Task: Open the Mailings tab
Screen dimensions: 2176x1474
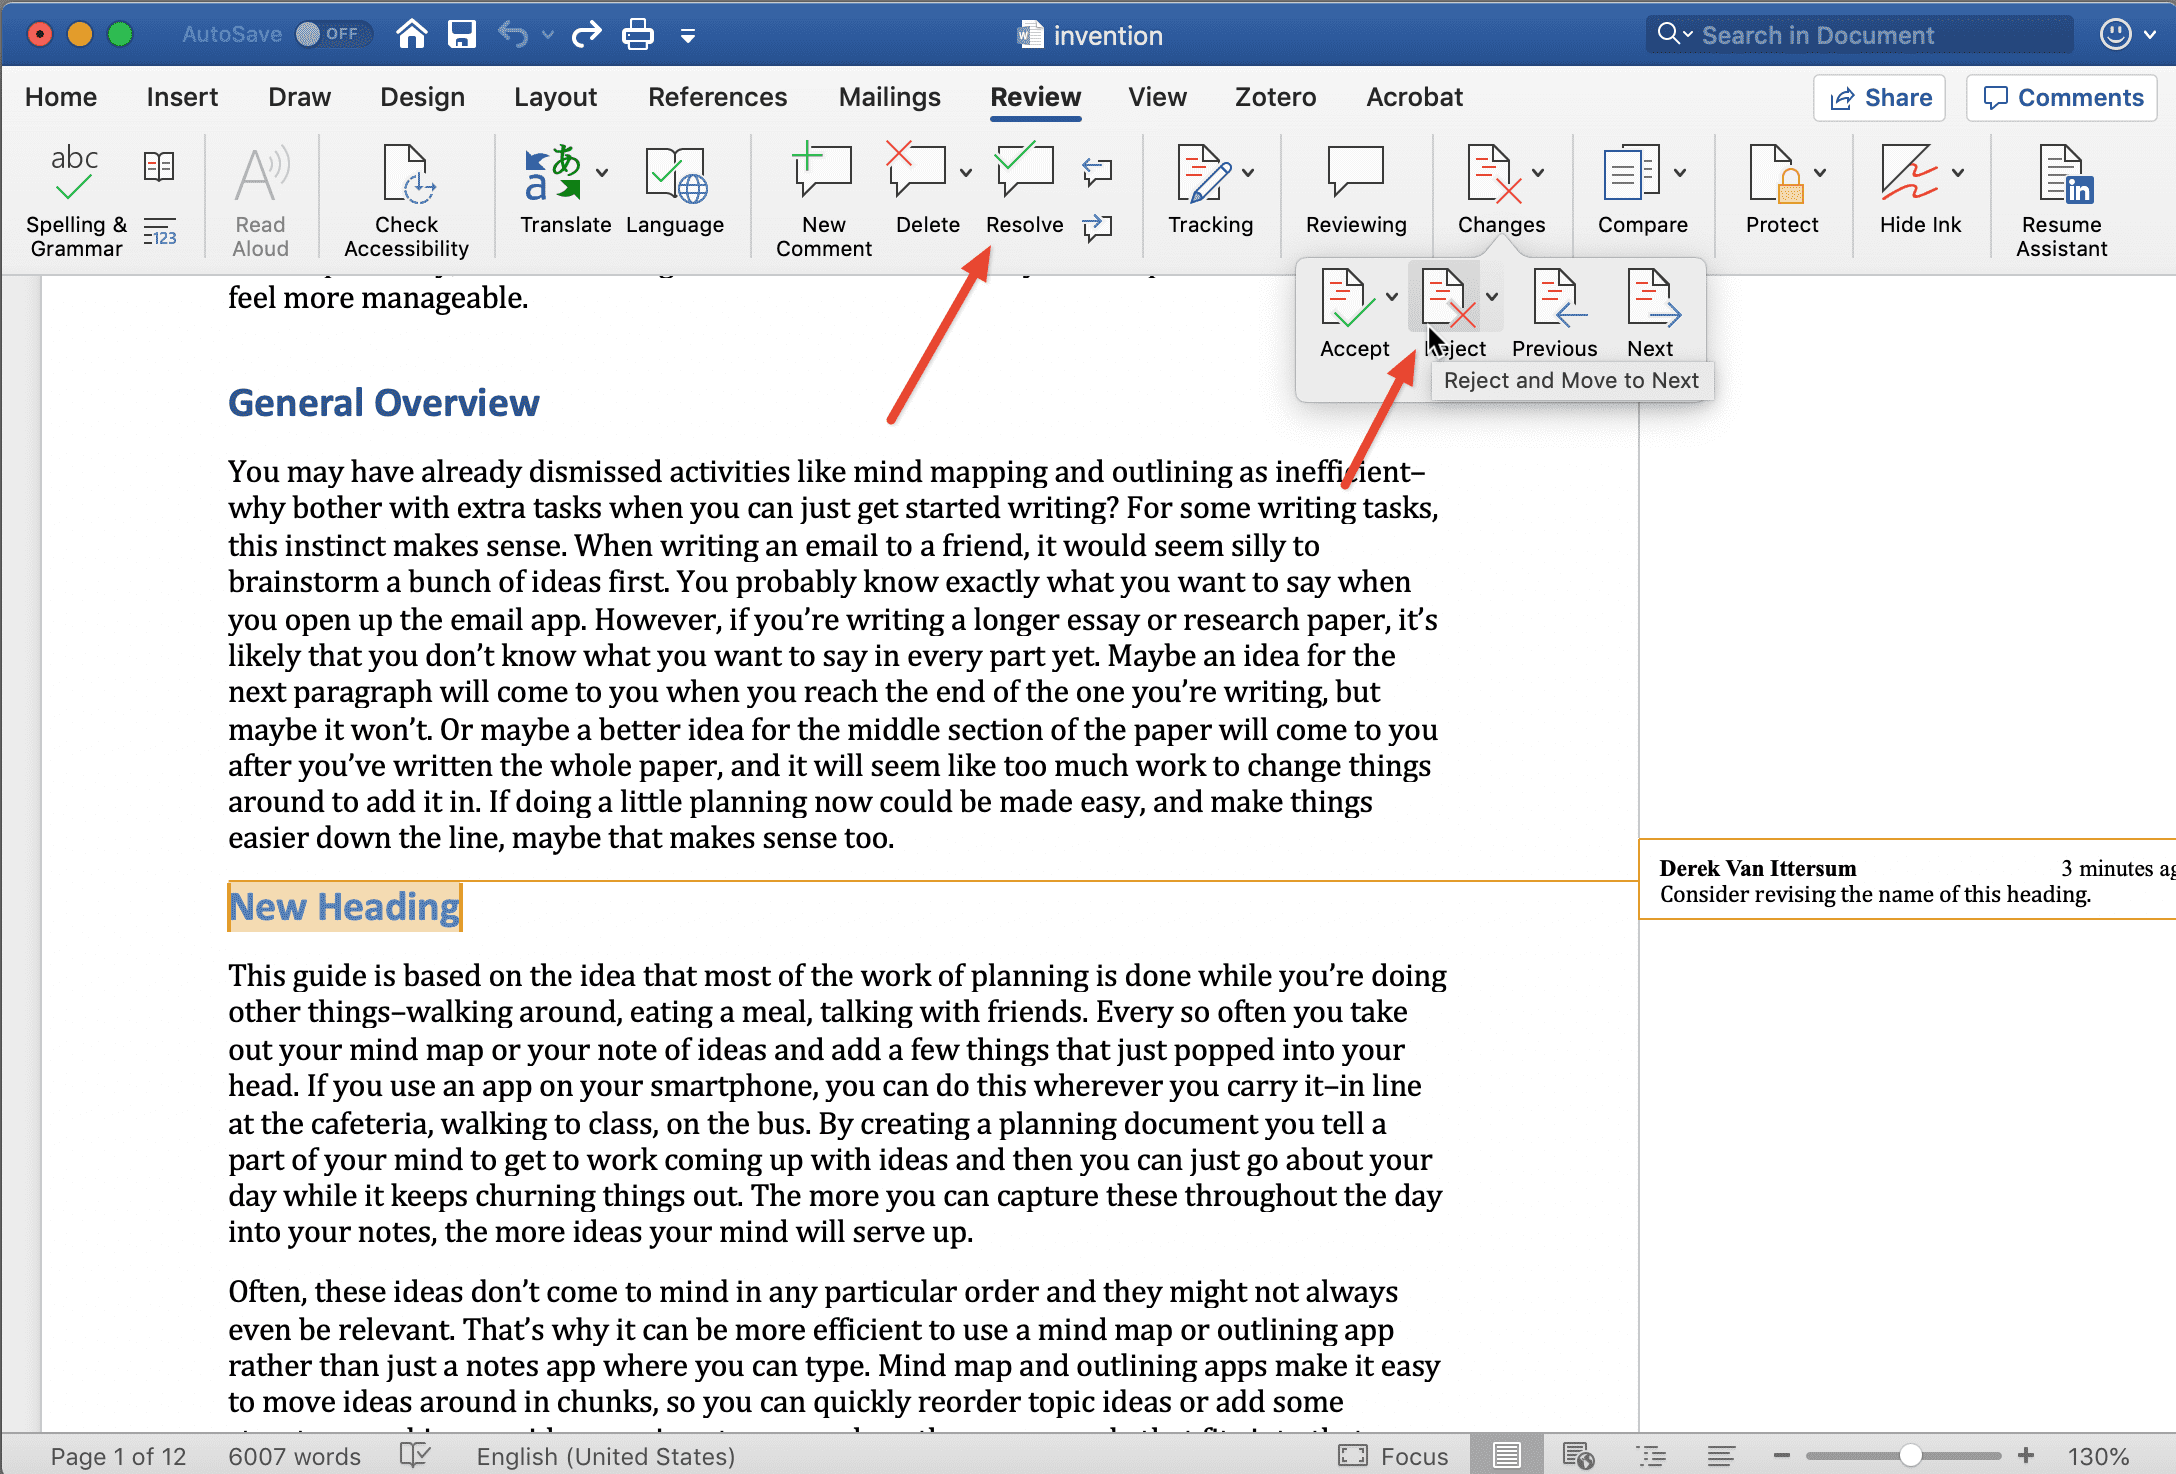Action: [x=889, y=97]
